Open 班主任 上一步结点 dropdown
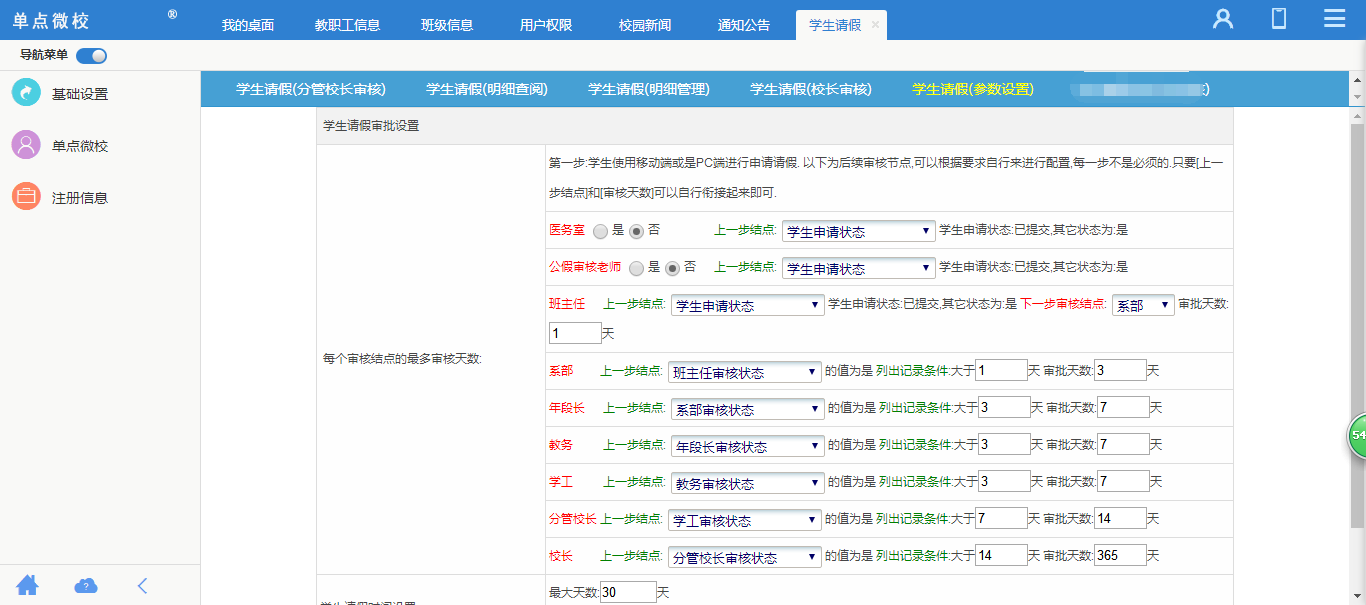The height and width of the screenshot is (605, 1366). click(x=748, y=305)
